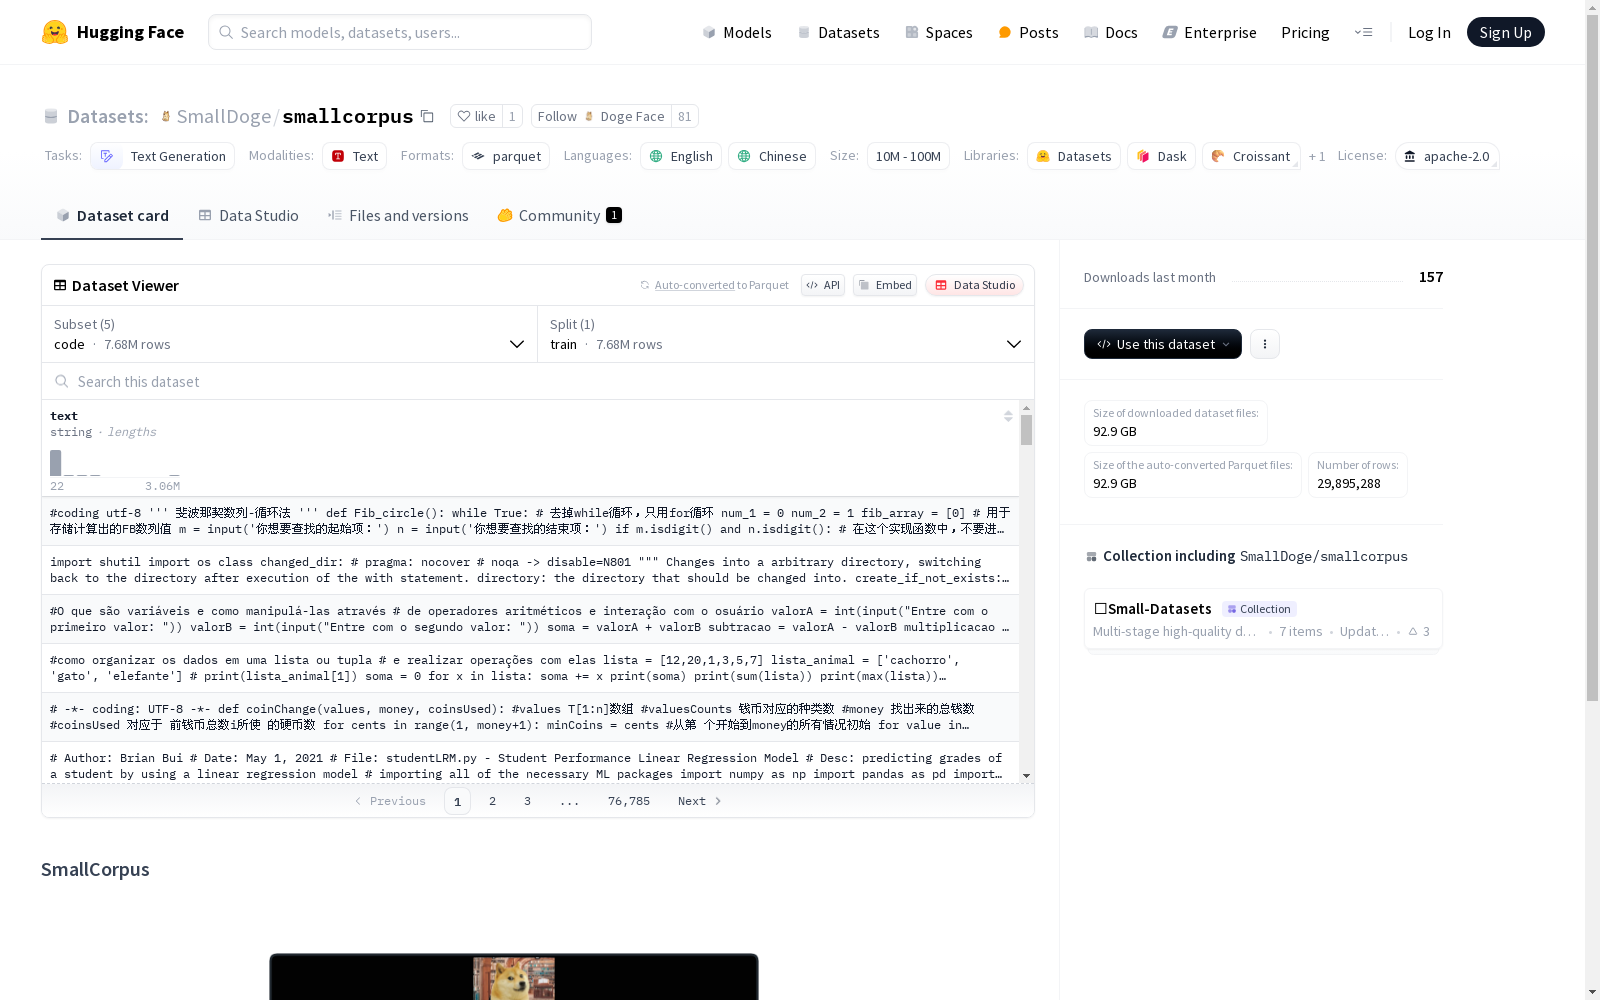Open Spaces in top navigation
This screenshot has width=1600, height=1000.
(x=939, y=32)
